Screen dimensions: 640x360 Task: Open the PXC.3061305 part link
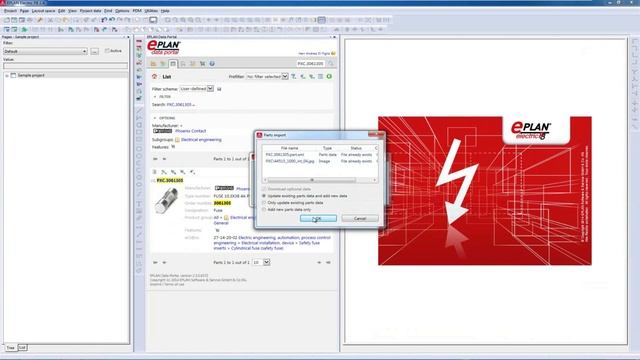click(x=170, y=180)
